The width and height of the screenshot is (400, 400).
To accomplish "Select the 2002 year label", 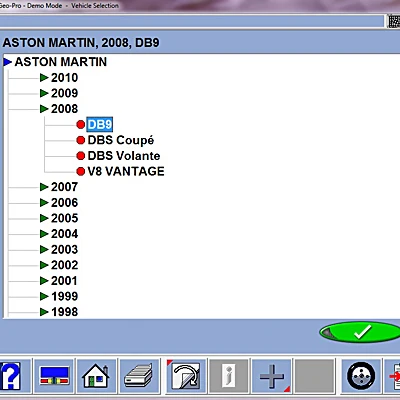I will pos(64,265).
